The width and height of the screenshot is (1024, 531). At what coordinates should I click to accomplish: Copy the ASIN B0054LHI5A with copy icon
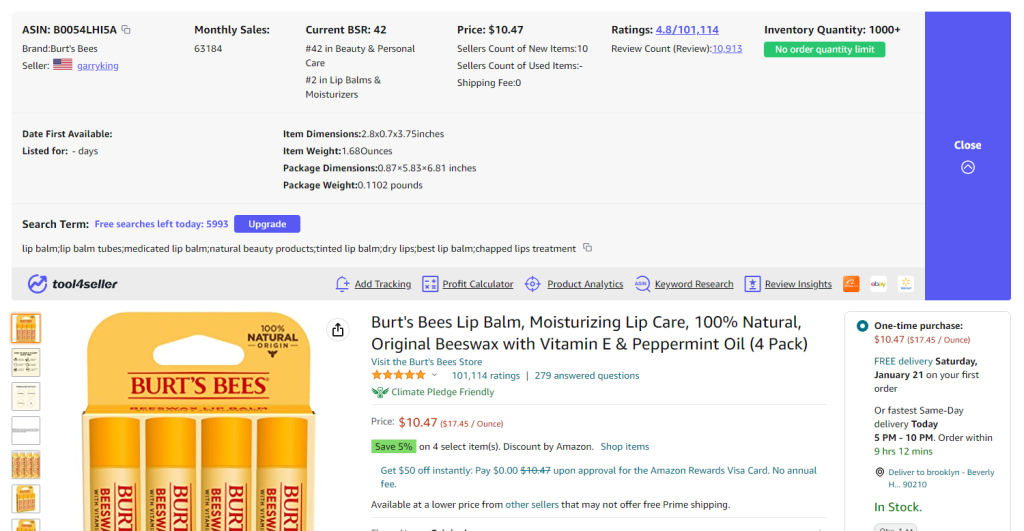point(126,29)
